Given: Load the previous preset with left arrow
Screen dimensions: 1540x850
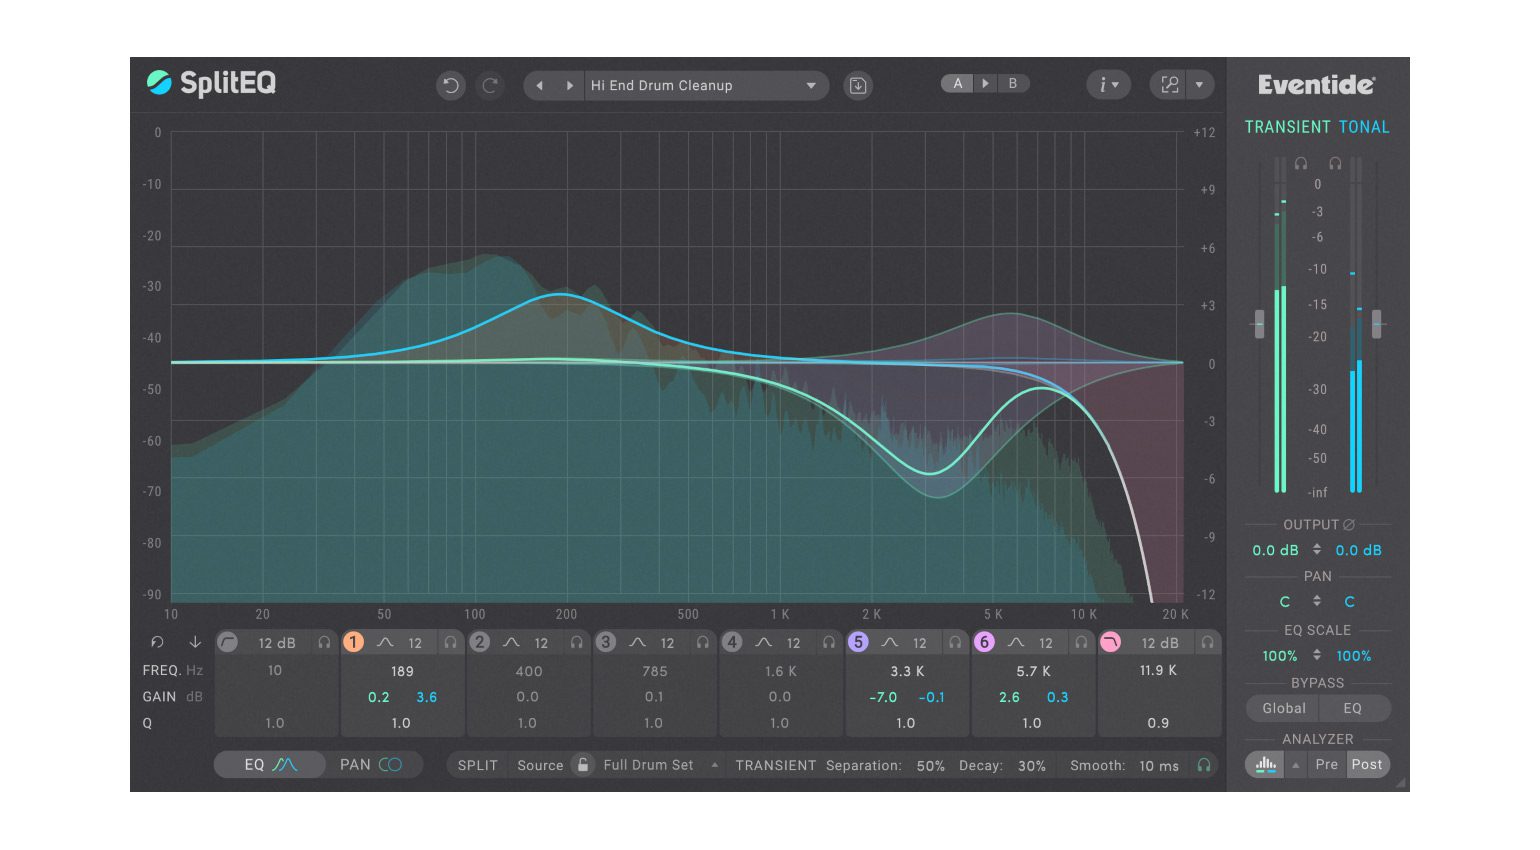Looking at the screenshot, I should point(540,86).
